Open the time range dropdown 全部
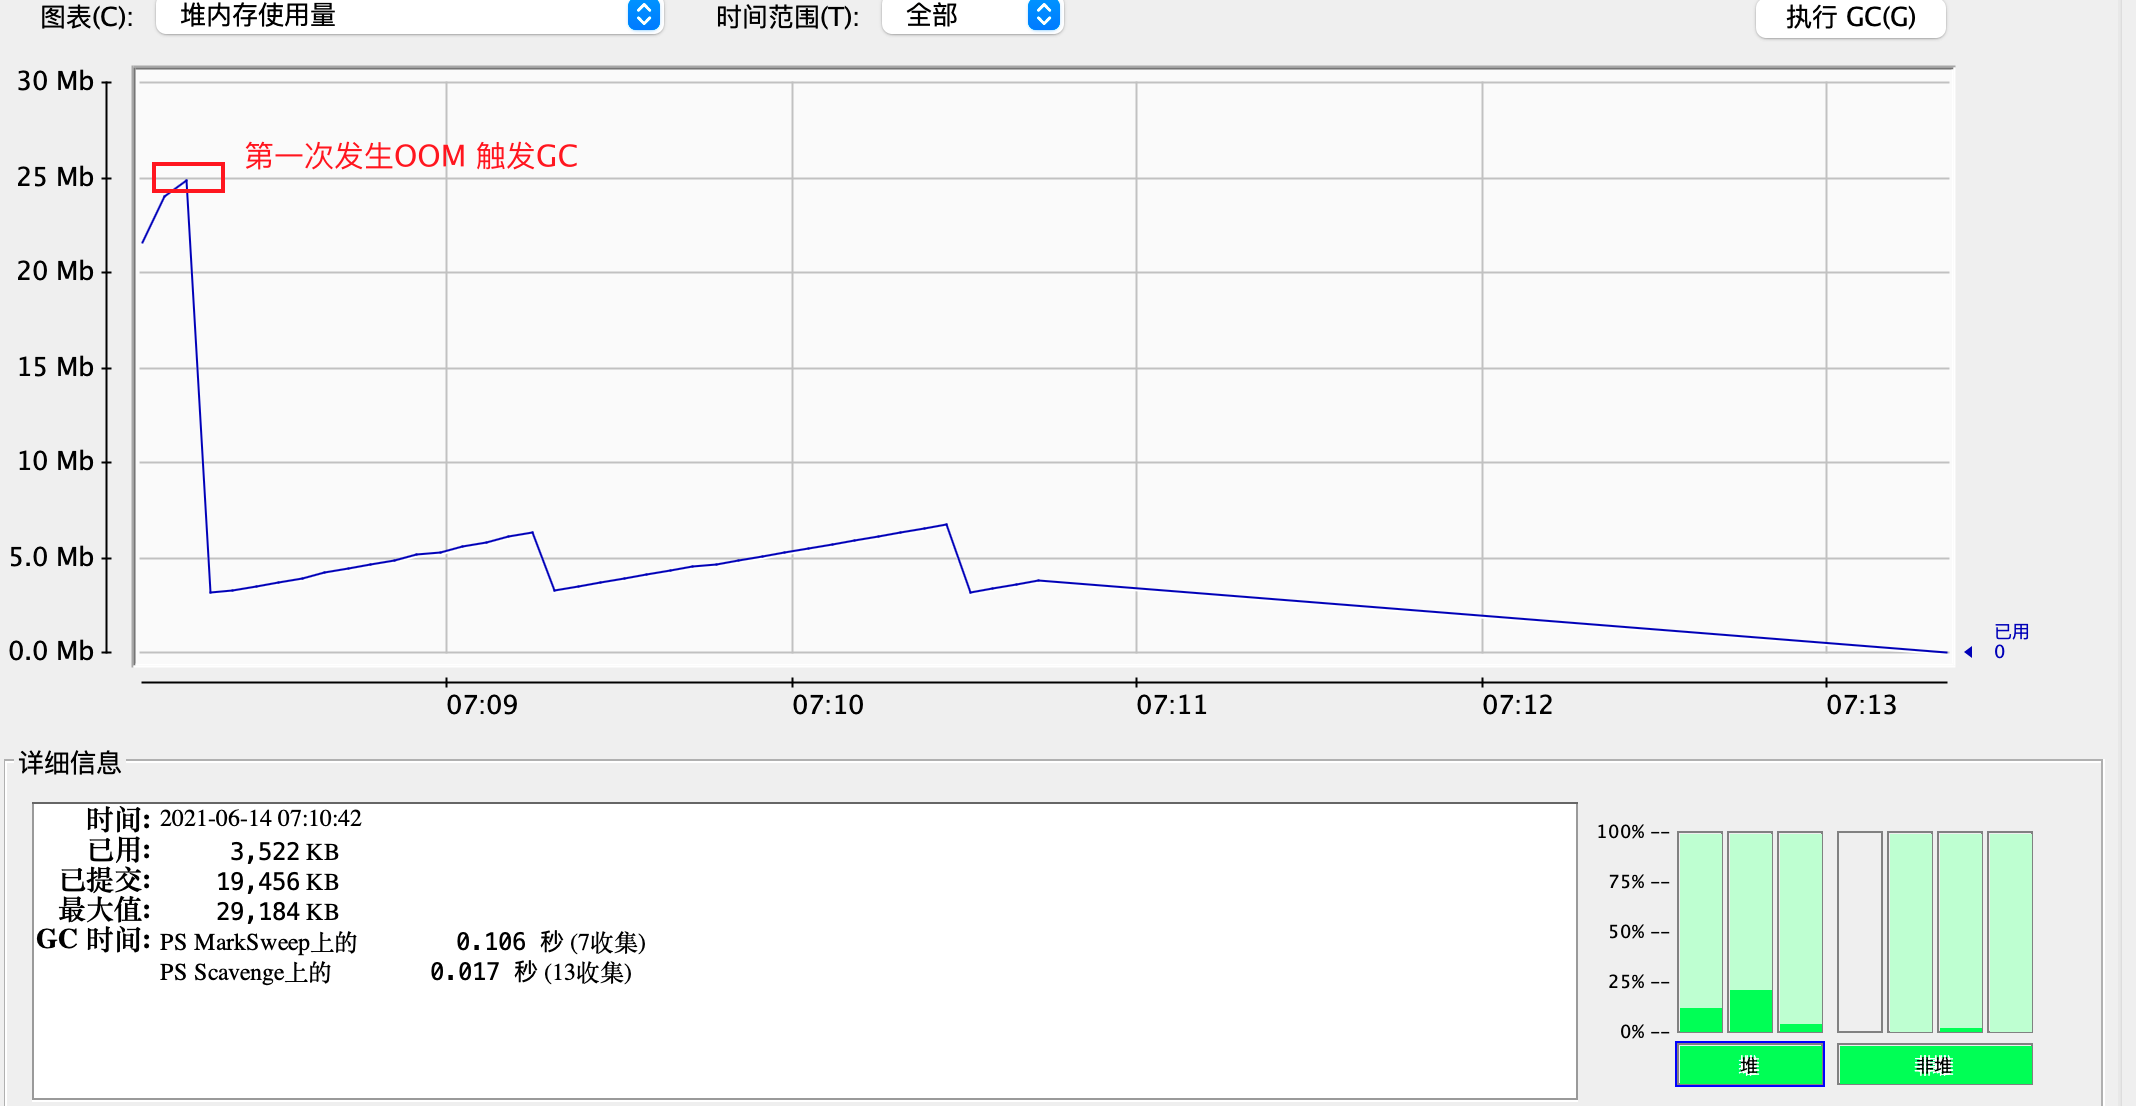 (972, 16)
